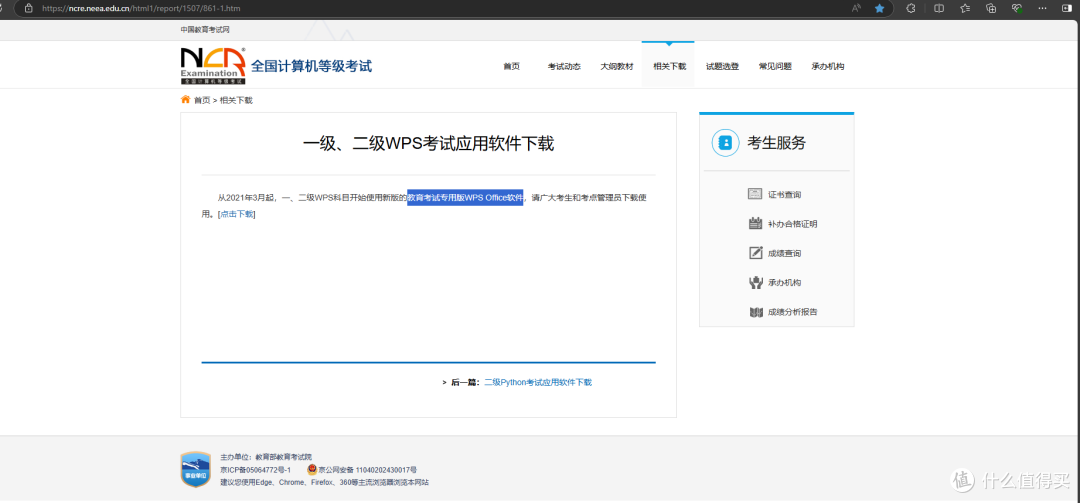Click the police badge icon by 京公网安备
This screenshot has width=1080, height=503.
(x=311, y=469)
